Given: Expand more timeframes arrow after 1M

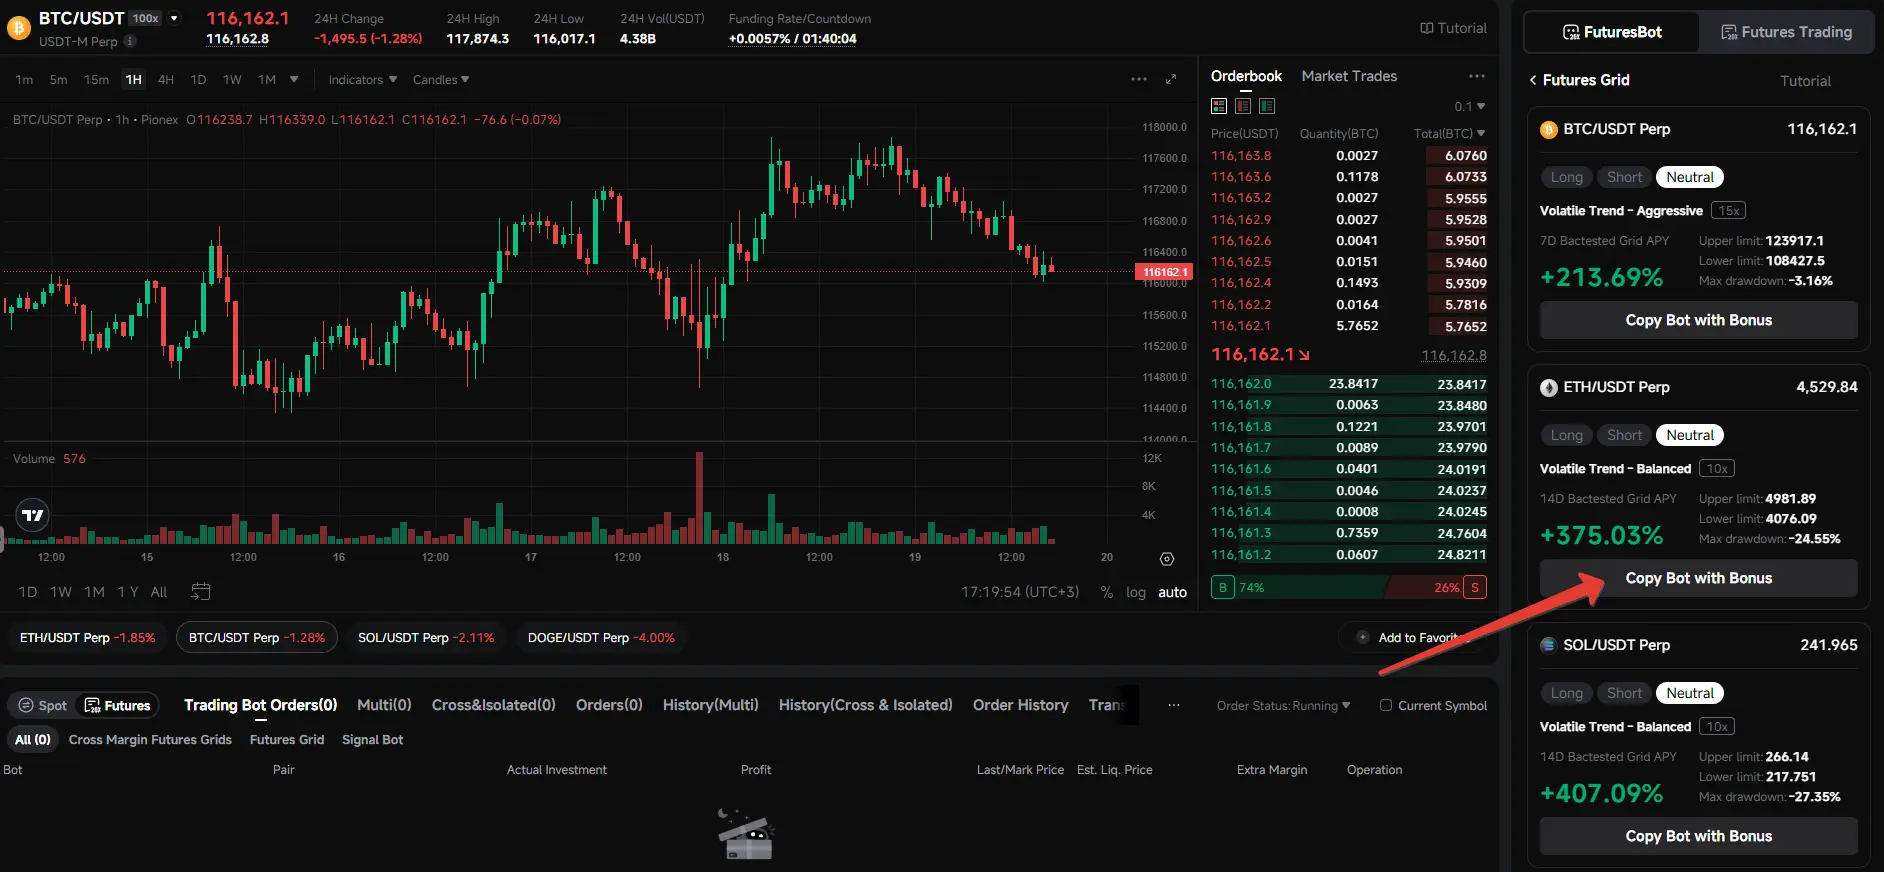Looking at the screenshot, I should point(294,80).
